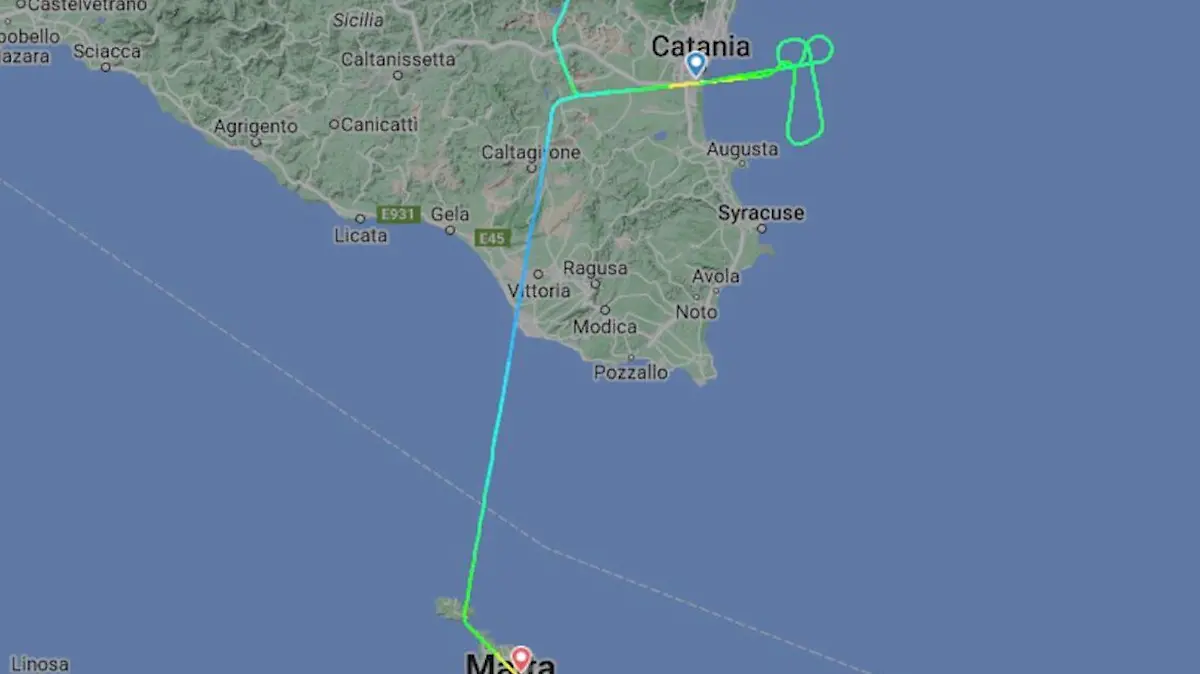Click the blue Catania airport pin marker
The width and height of the screenshot is (1200, 674).
click(696, 65)
